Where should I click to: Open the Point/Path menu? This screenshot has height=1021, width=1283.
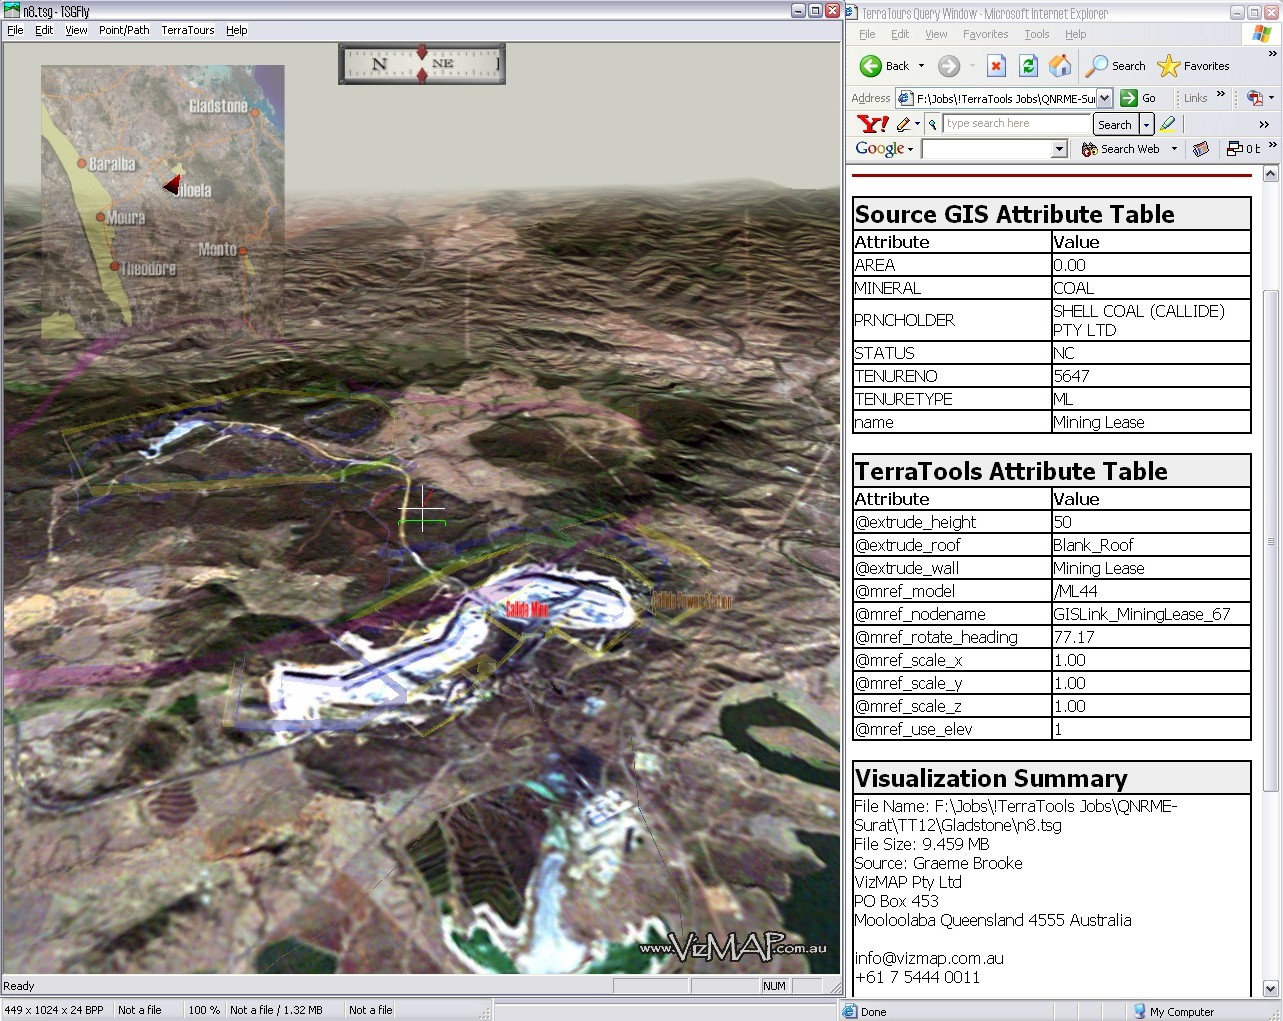pyautogui.click(x=124, y=30)
